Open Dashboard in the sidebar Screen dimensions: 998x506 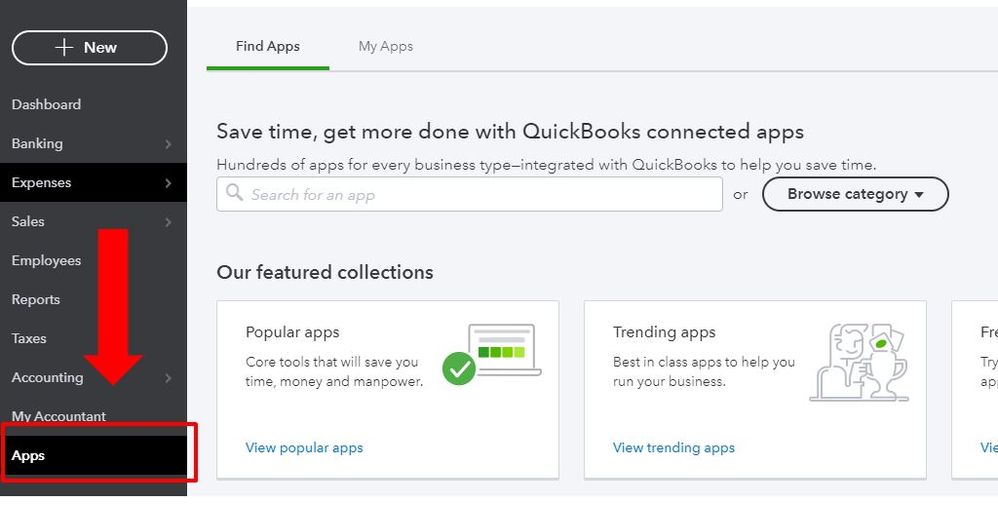[x=46, y=104]
